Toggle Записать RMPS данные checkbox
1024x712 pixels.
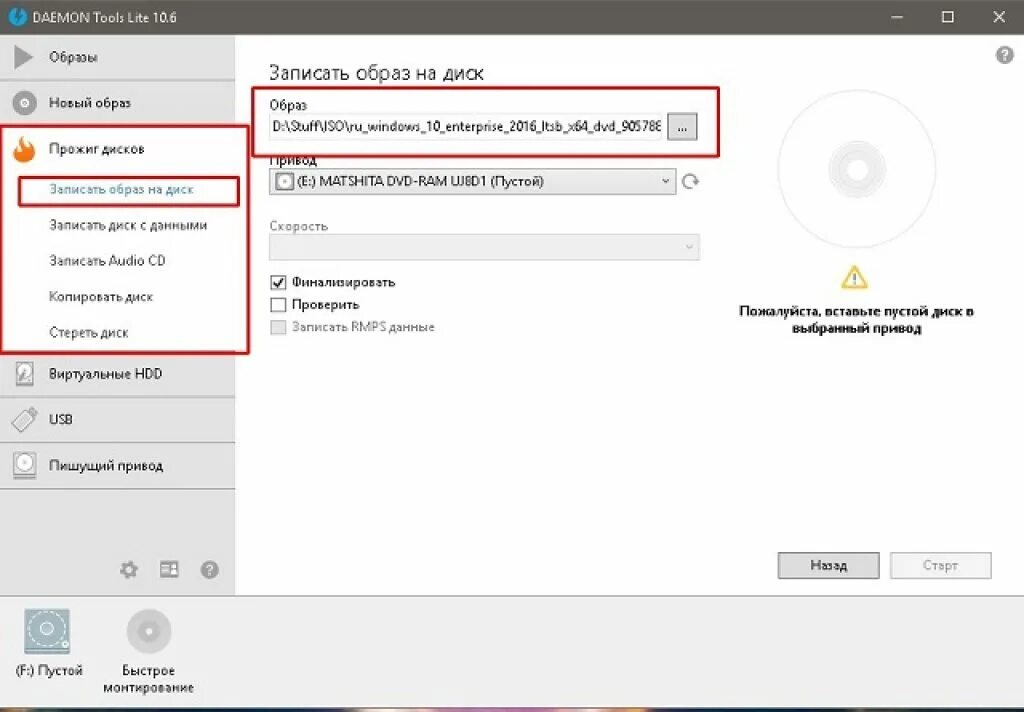click(278, 327)
